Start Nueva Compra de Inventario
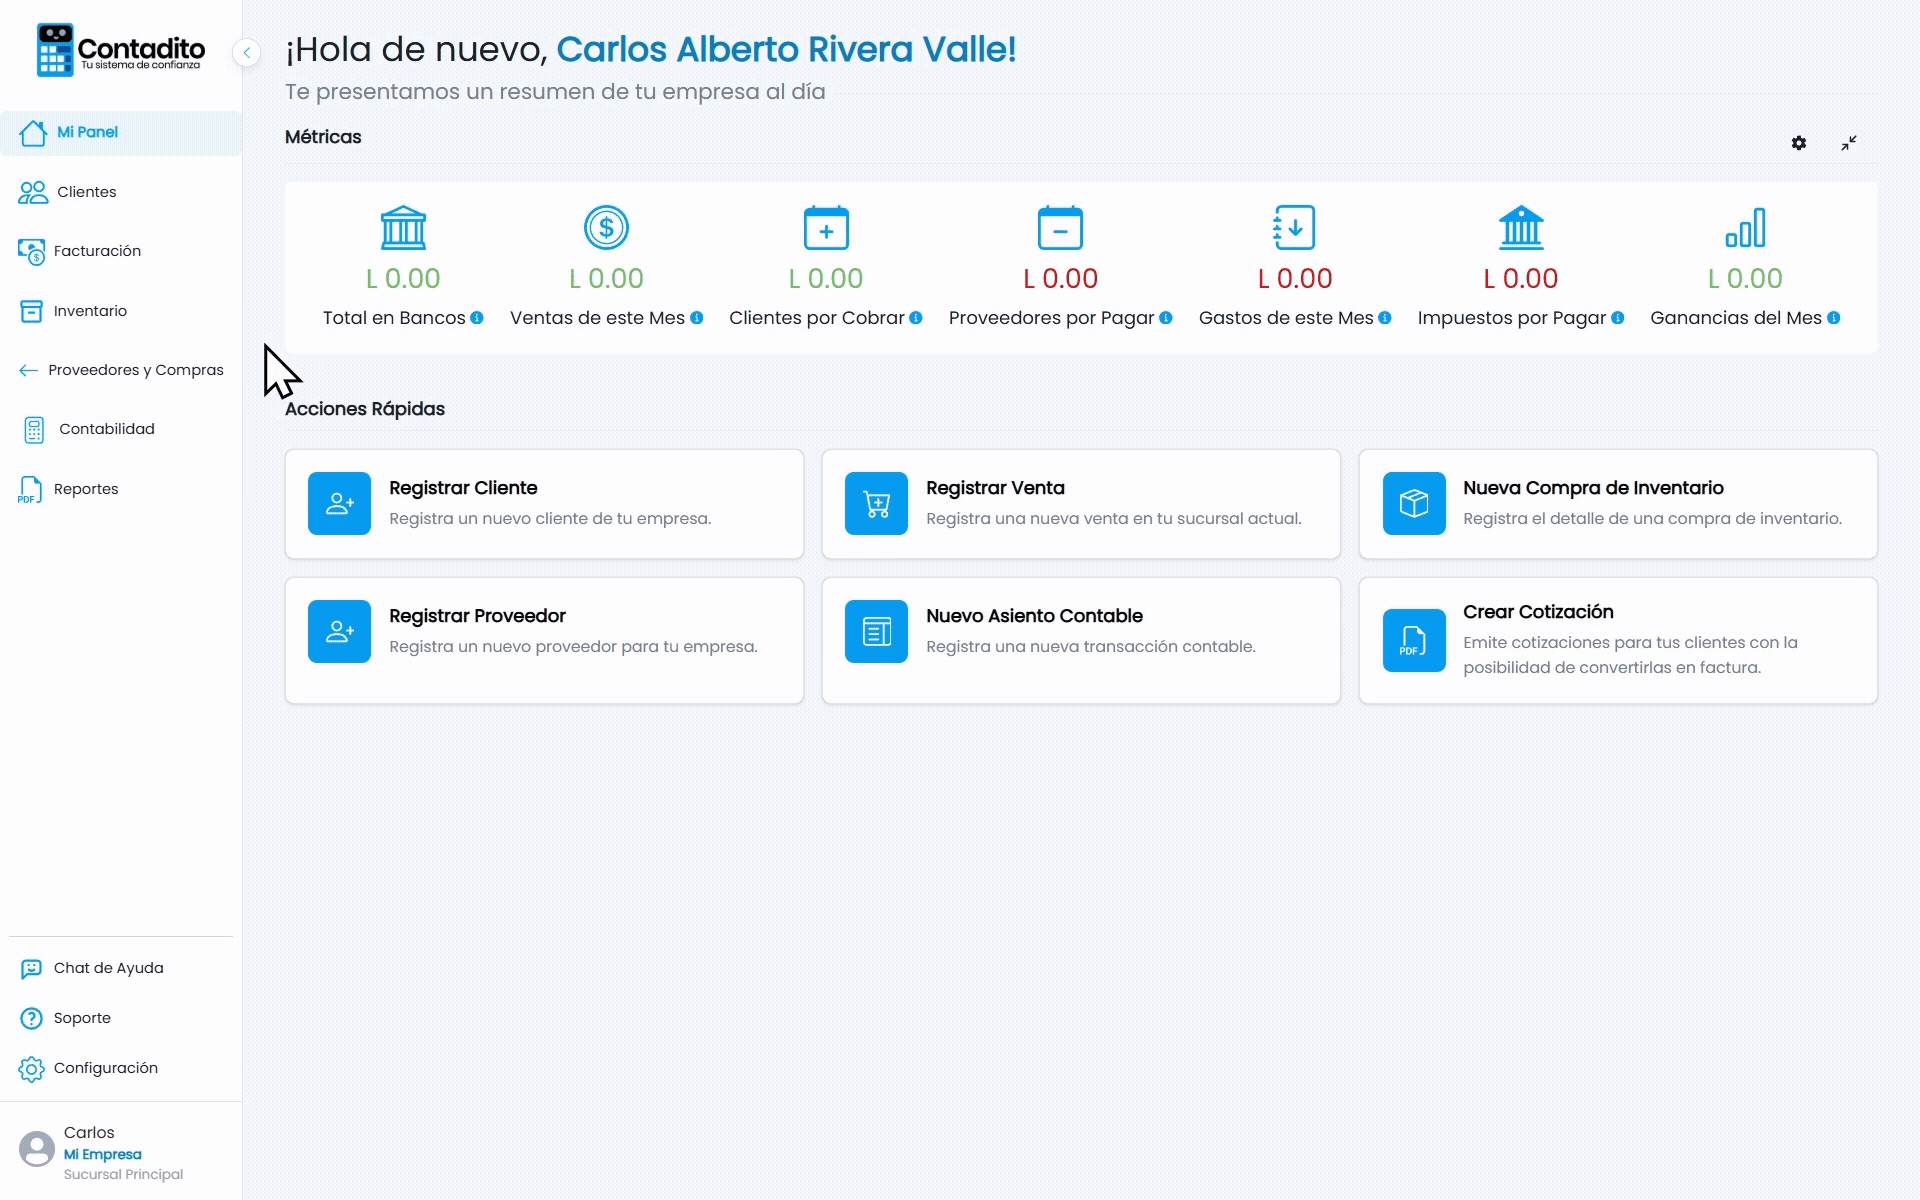This screenshot has height=1200, width=1920. [x=1618, y=504]
